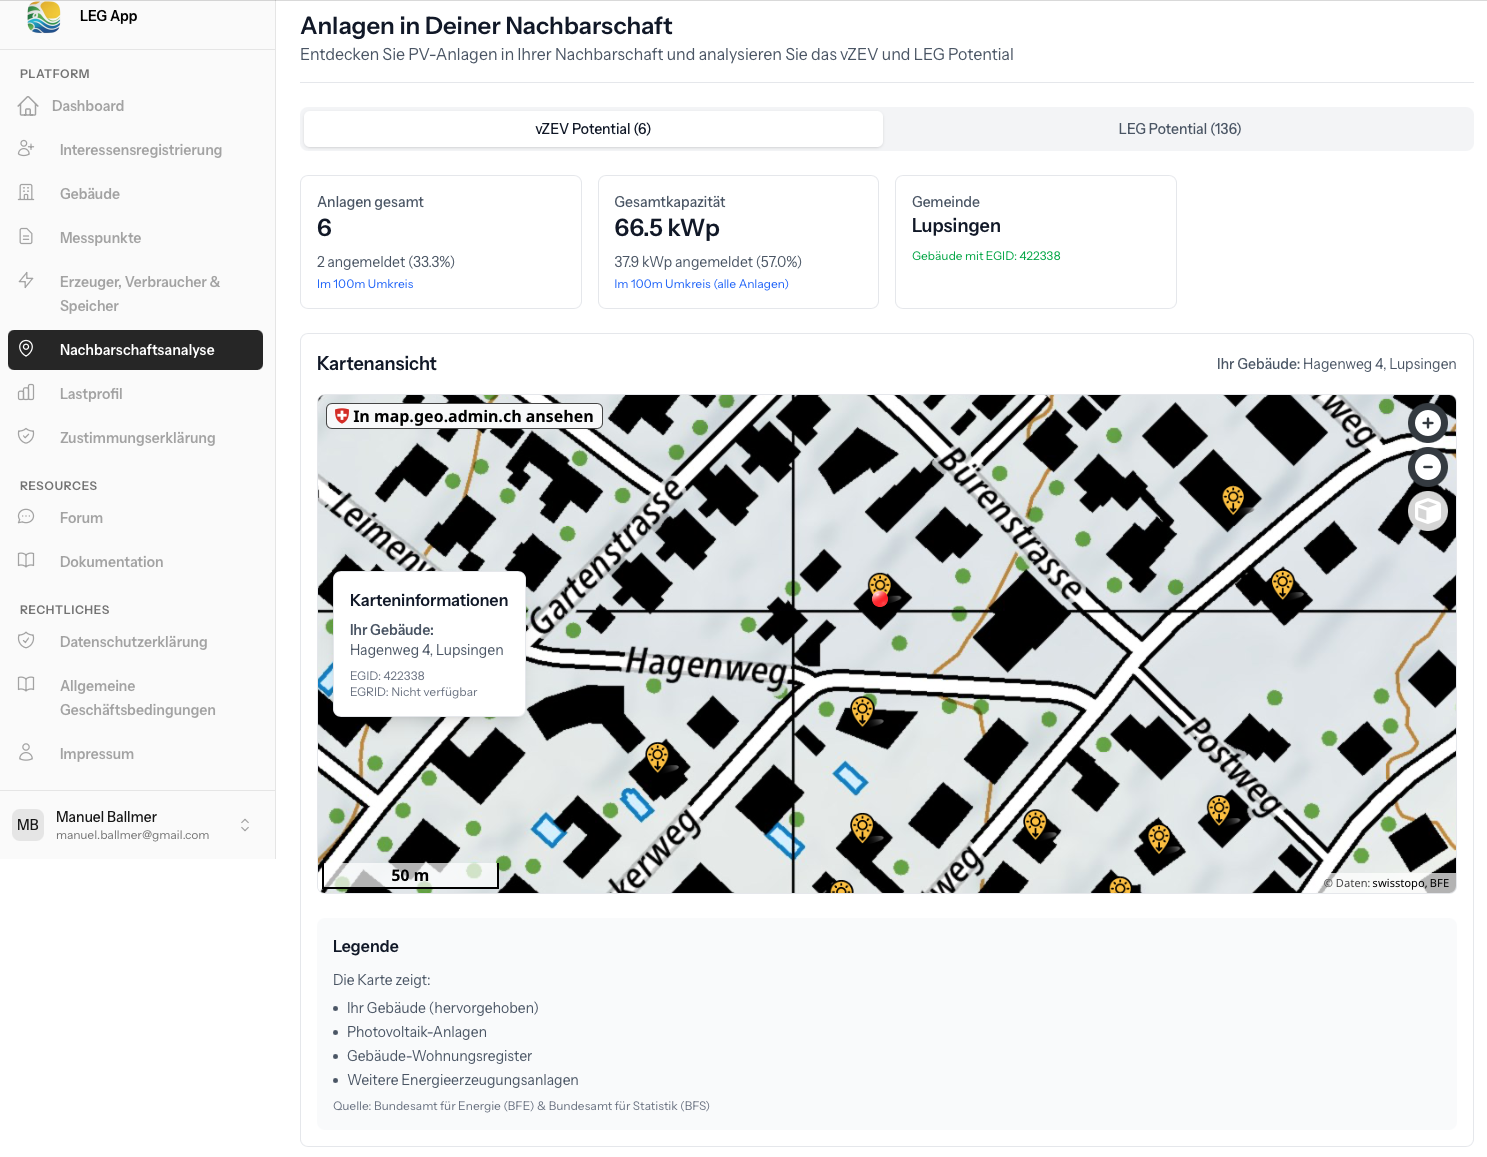Zoom in on the map
This screenshot has height=1157, width=1487.
[1427, 423]
